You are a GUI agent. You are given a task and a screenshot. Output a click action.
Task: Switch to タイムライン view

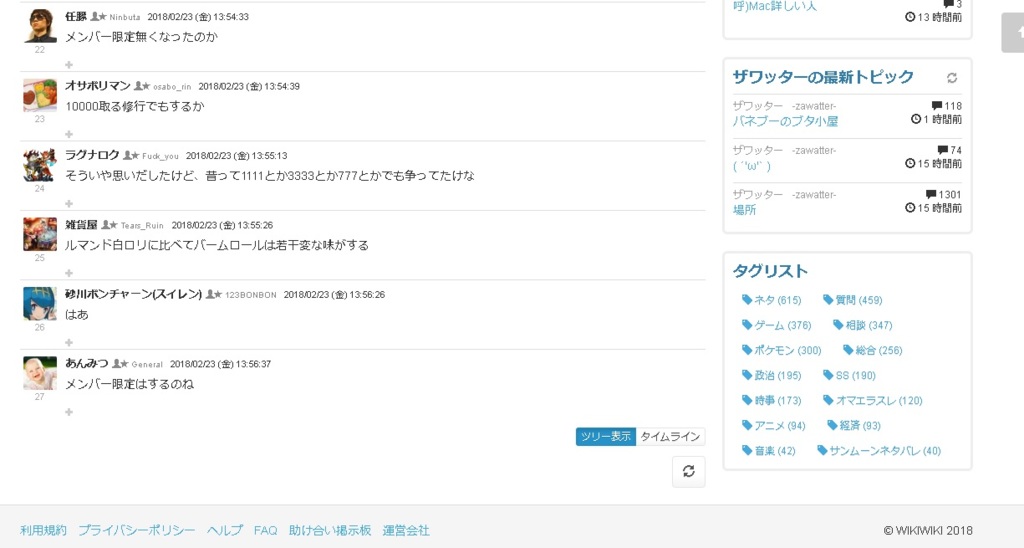670,436
